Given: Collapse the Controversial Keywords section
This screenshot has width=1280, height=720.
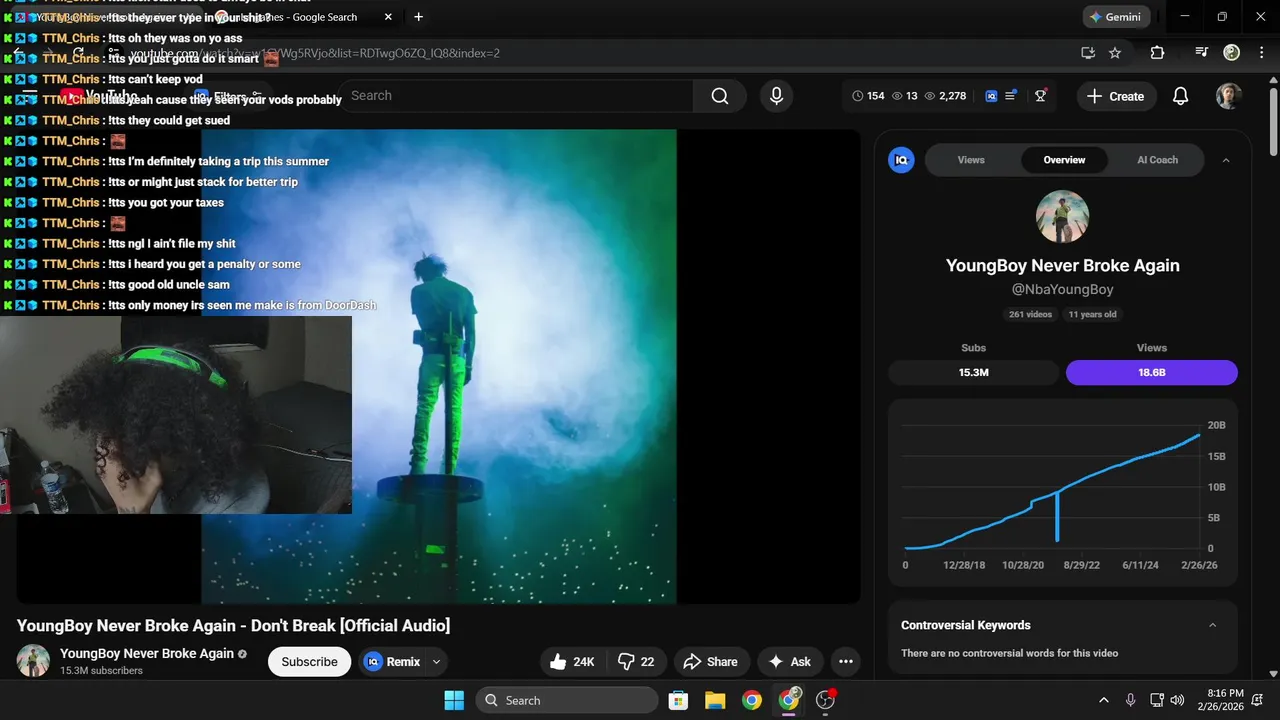Looking at the screenshot, I should [1213, 625].
